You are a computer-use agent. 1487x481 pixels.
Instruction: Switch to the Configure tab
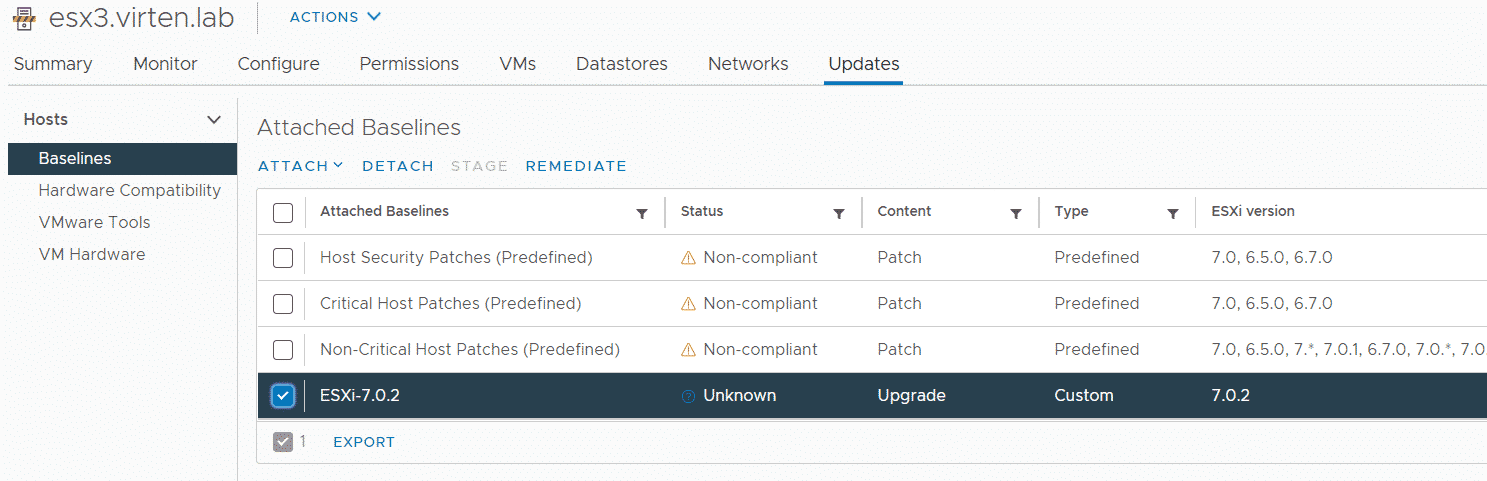(279, 64)
